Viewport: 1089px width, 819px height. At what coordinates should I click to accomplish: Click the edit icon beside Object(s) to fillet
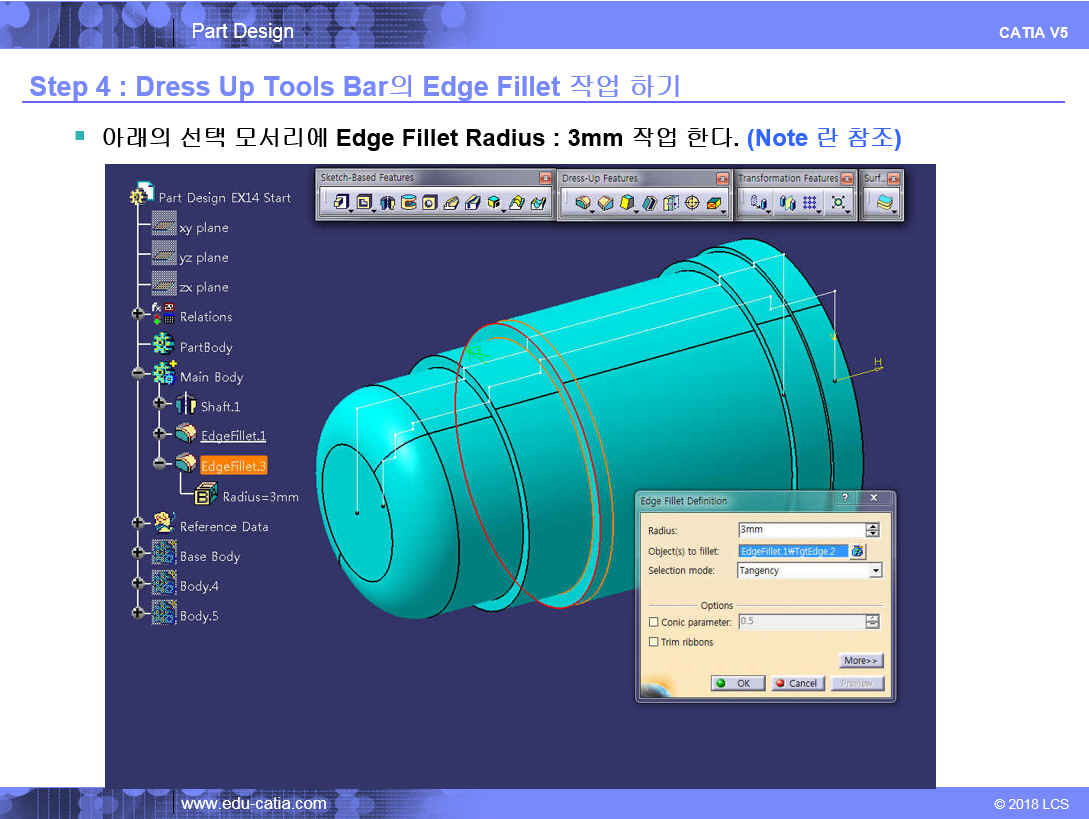(858, 551)
